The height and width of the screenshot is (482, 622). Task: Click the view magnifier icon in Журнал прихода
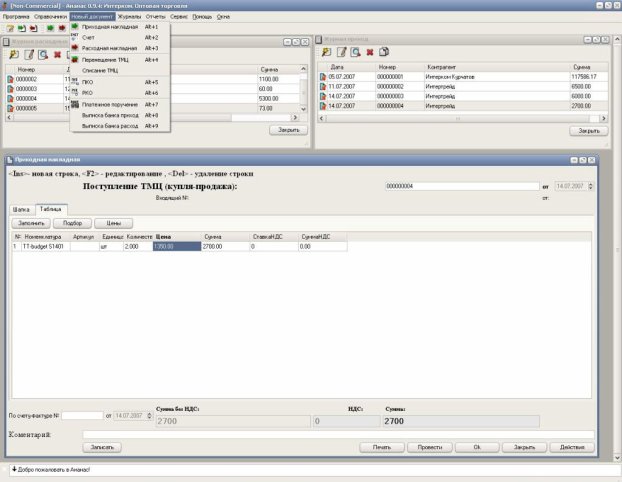pos(355,52)
